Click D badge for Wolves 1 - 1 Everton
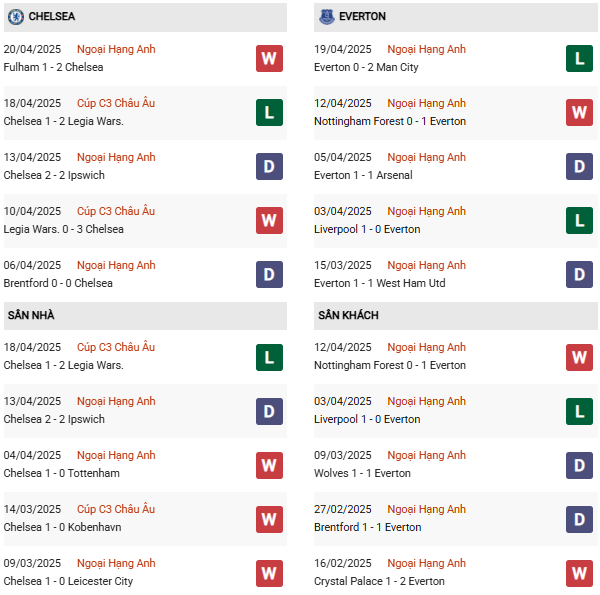This screenshot has height=595, width=600. pyautogui.click(x=579, y=465)
